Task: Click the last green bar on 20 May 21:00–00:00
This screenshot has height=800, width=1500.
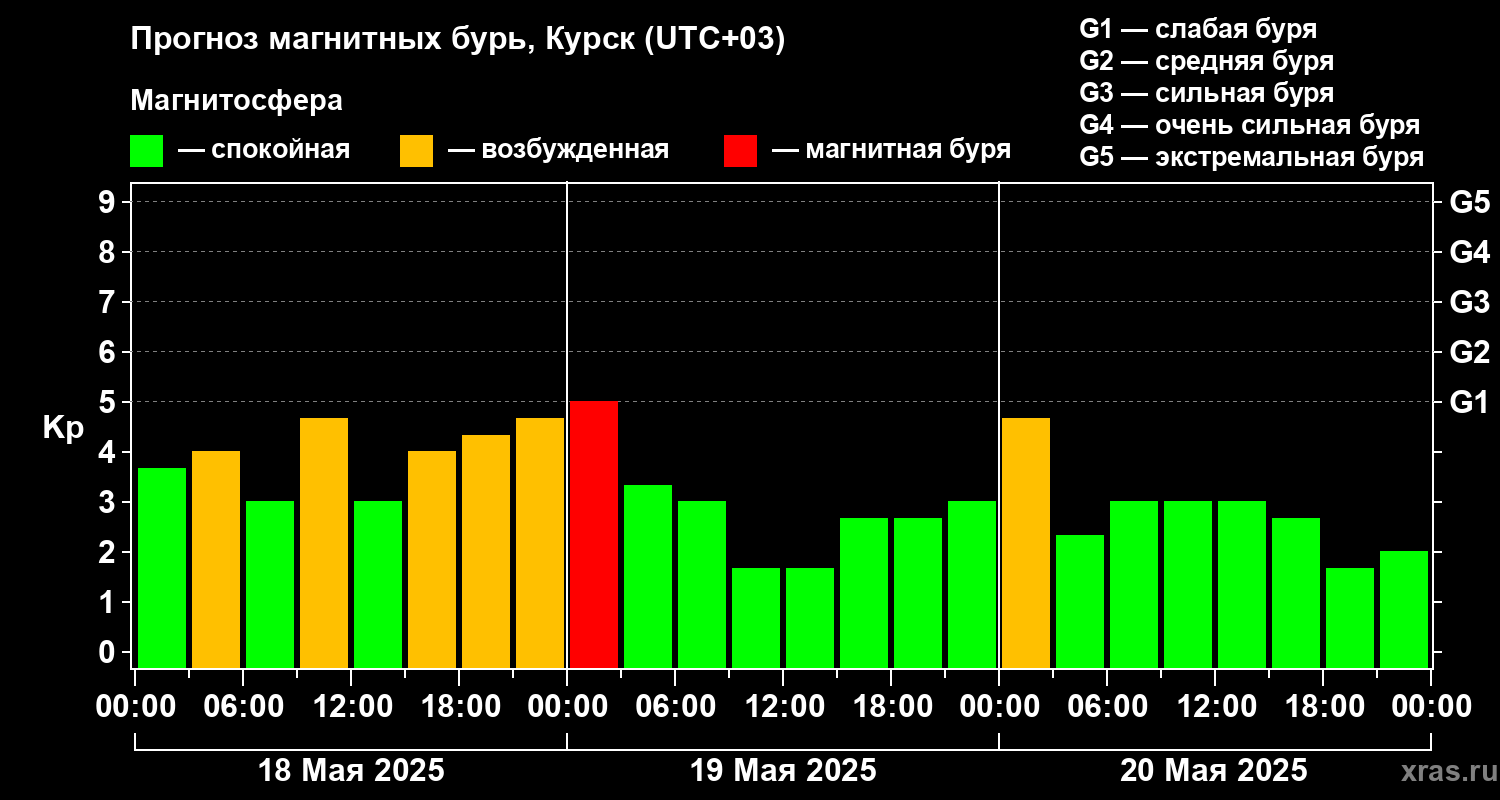Action: [1404, 610]
